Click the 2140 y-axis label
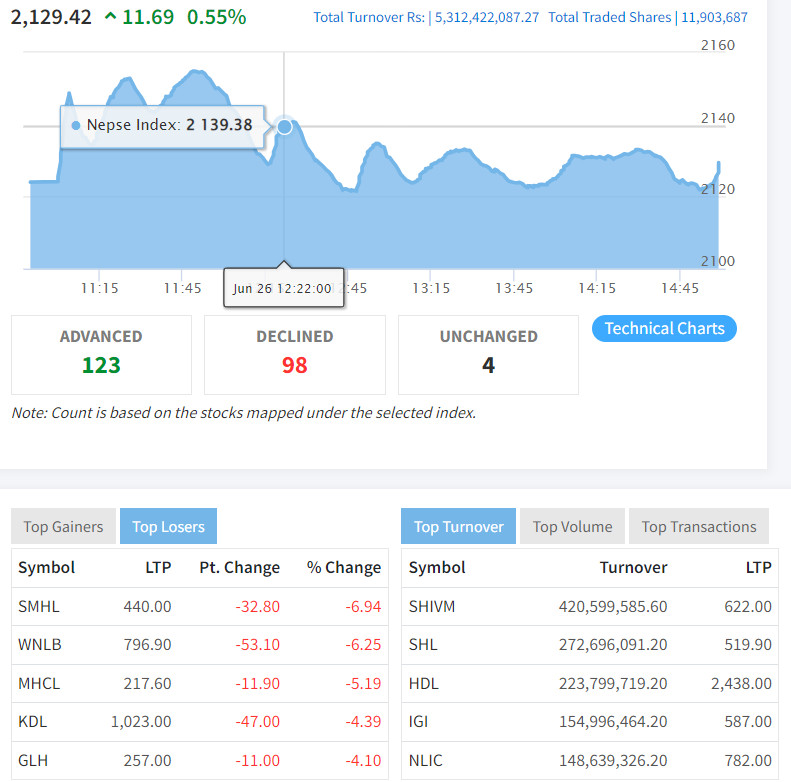 718,118
